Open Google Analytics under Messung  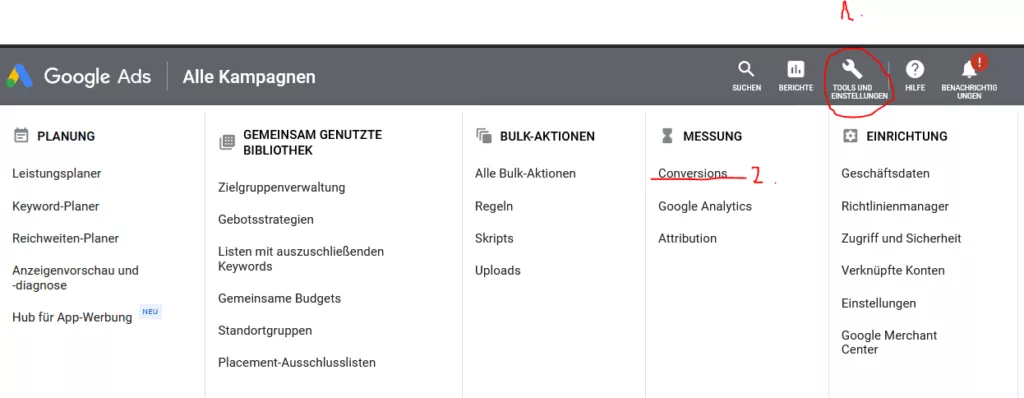[x=705, y=206]
